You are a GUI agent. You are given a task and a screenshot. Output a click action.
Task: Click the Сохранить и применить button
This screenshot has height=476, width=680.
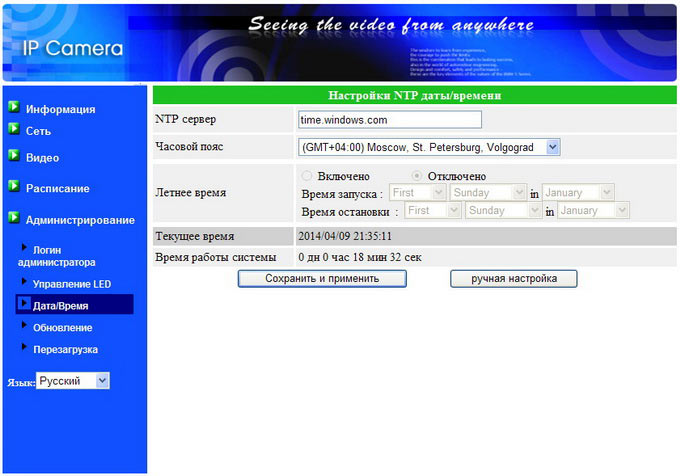point(322,279)
